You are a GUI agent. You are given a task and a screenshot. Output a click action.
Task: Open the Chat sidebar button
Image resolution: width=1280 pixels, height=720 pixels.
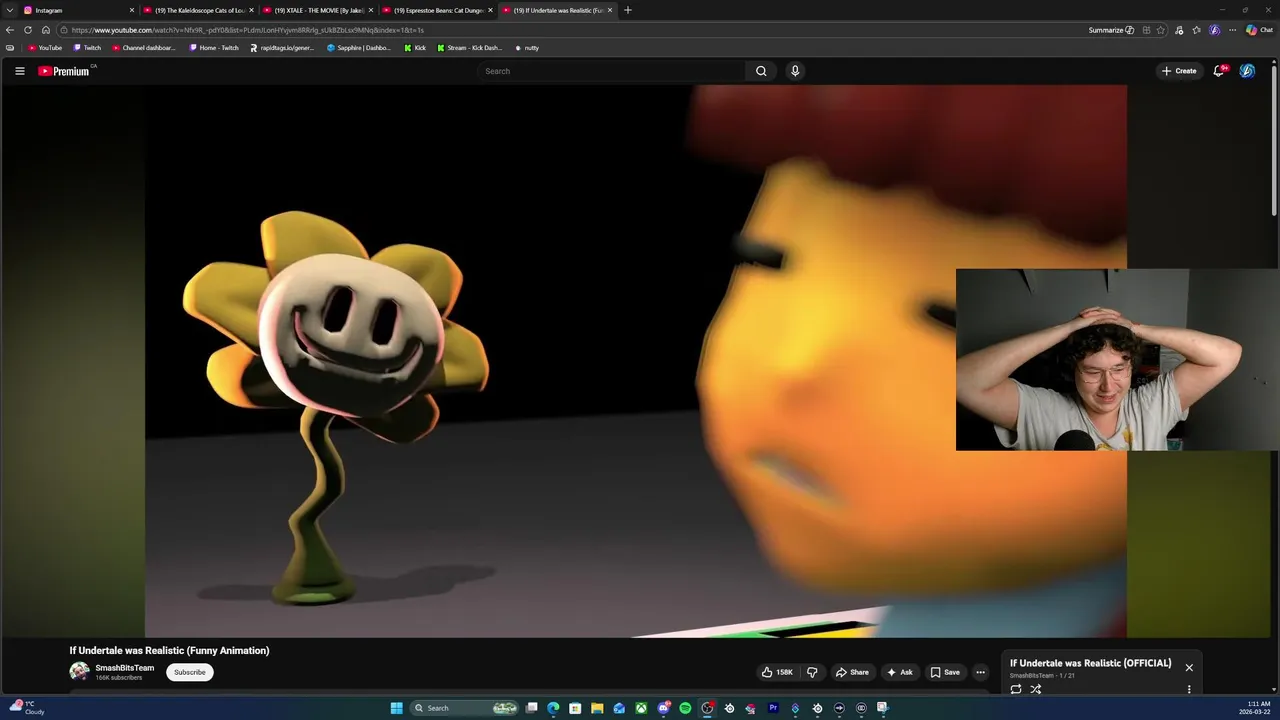click(1259, 30)
